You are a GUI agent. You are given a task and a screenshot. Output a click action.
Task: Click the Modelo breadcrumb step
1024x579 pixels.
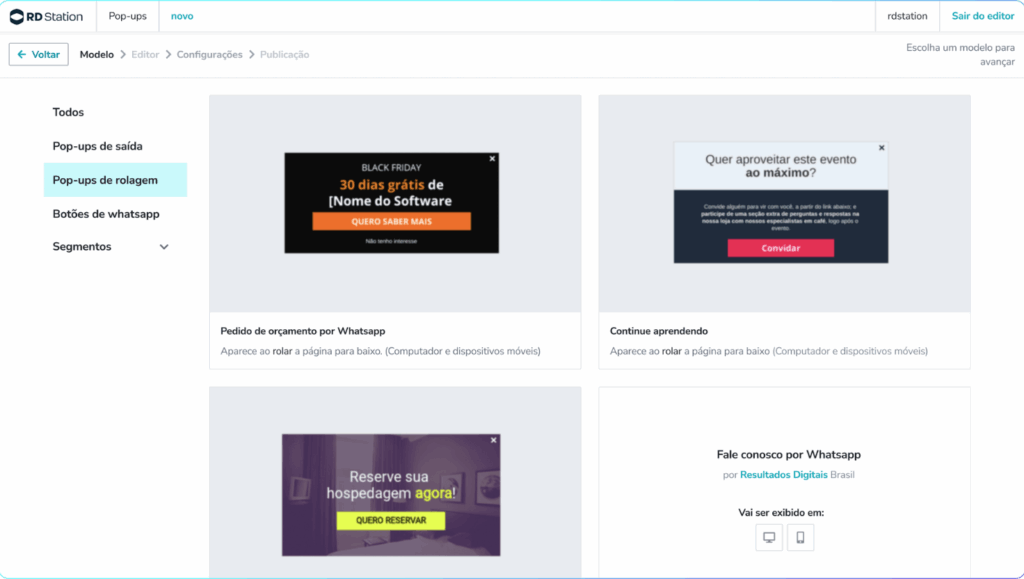97,55
